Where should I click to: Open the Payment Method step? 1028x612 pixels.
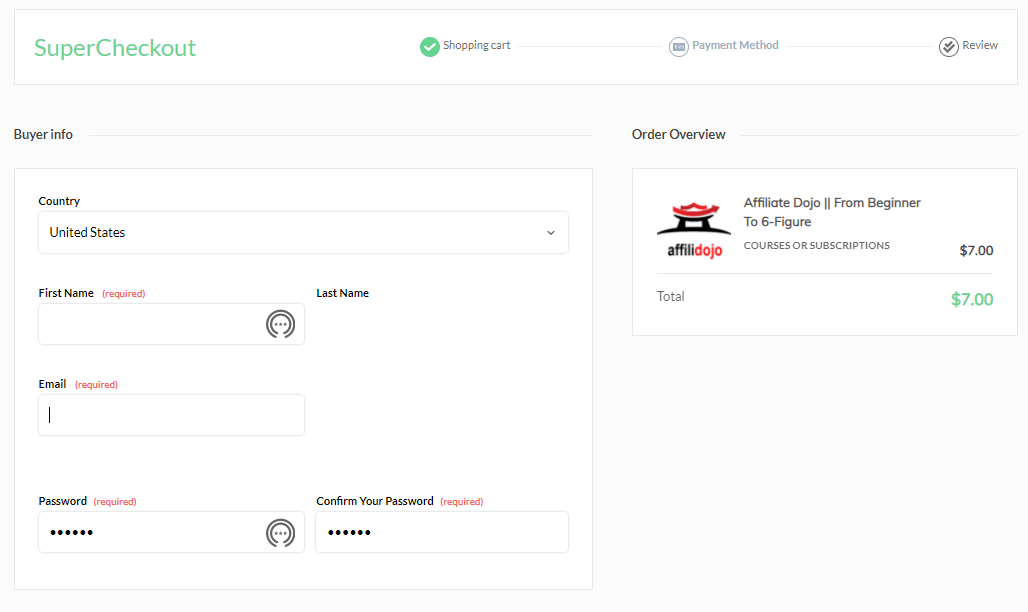735,45
